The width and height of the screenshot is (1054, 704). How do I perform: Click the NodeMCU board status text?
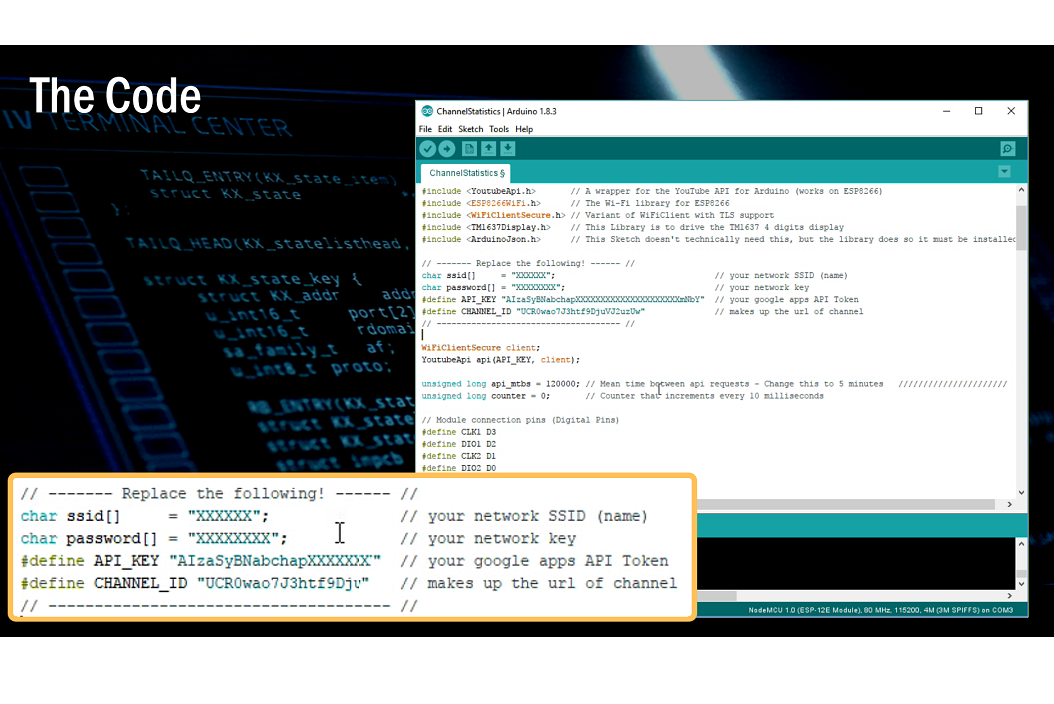point(880,609)
